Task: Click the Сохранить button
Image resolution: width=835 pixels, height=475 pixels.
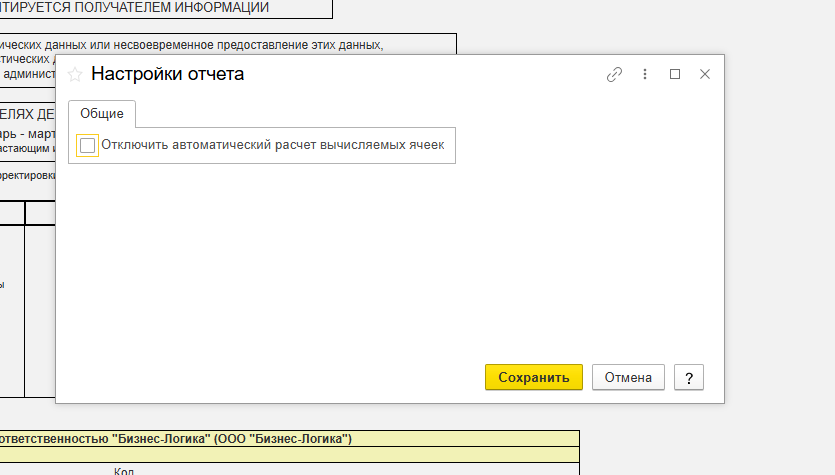Action: coord(534,377)
